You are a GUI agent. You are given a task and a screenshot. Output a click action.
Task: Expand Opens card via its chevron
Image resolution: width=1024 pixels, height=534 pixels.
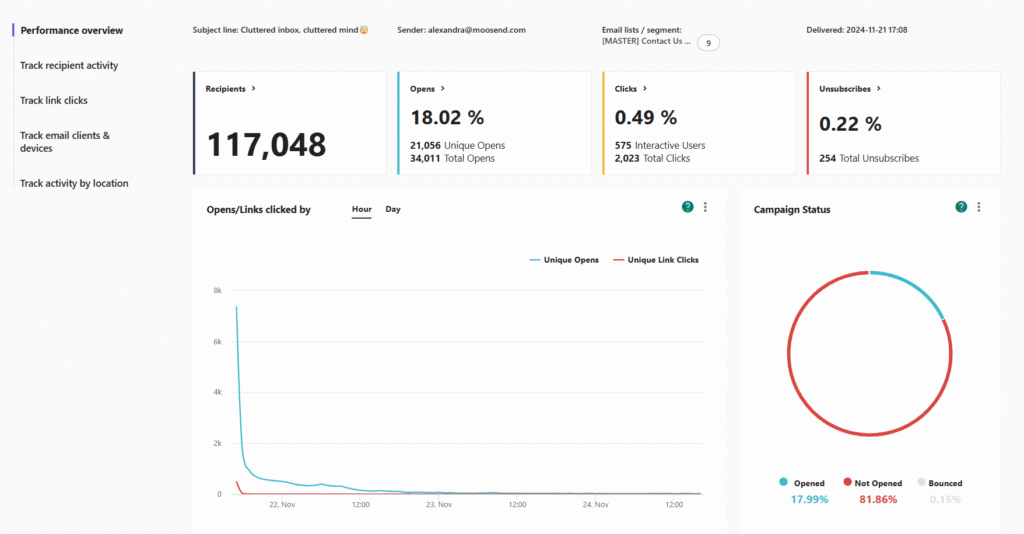tap(443, 89)
